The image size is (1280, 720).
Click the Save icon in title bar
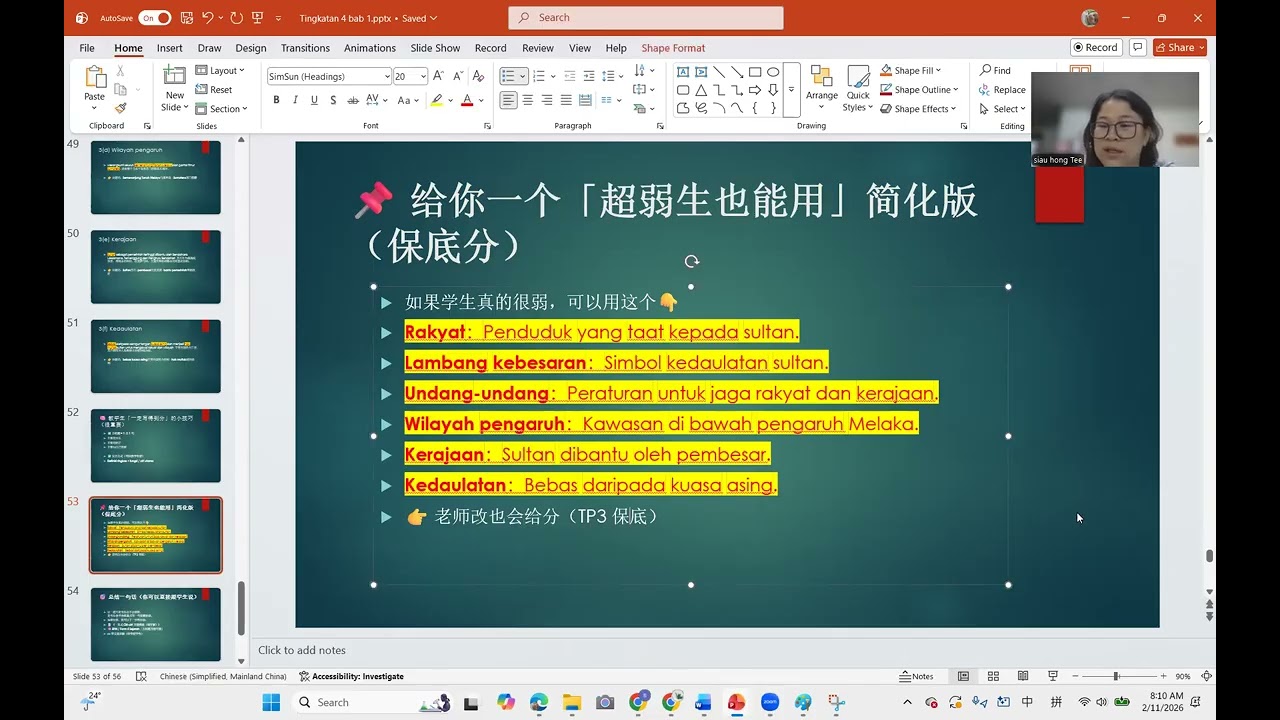[x=185, y=18]
